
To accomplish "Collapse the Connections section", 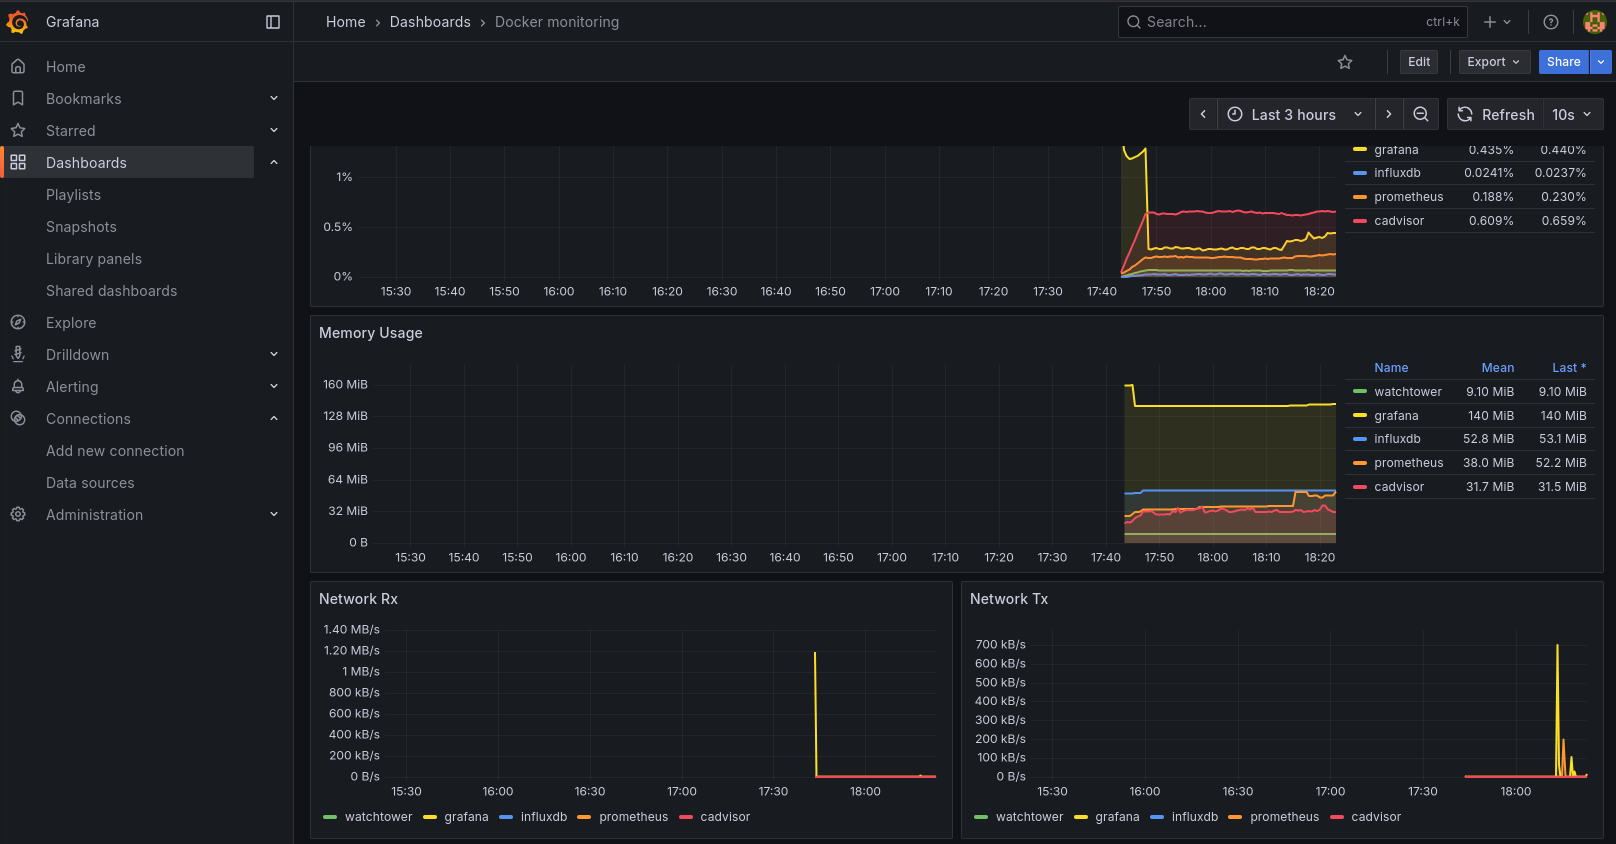I will [x=273, y=419].
